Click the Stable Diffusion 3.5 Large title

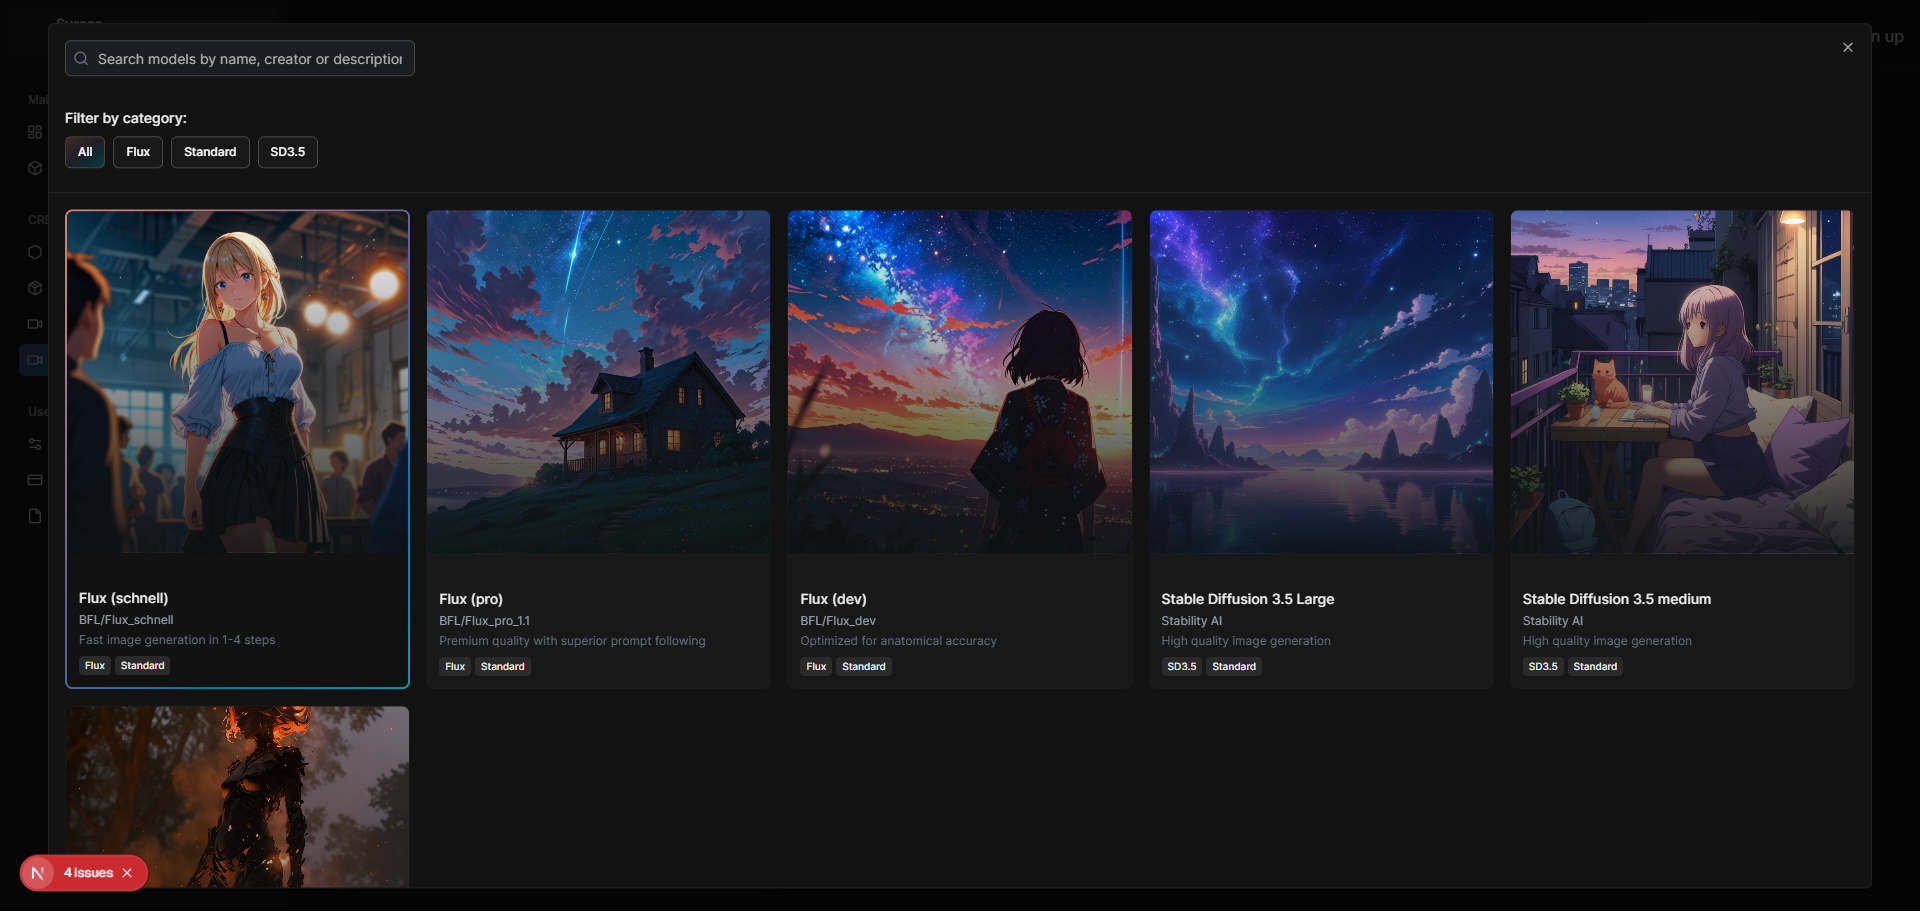(1248, 599)
